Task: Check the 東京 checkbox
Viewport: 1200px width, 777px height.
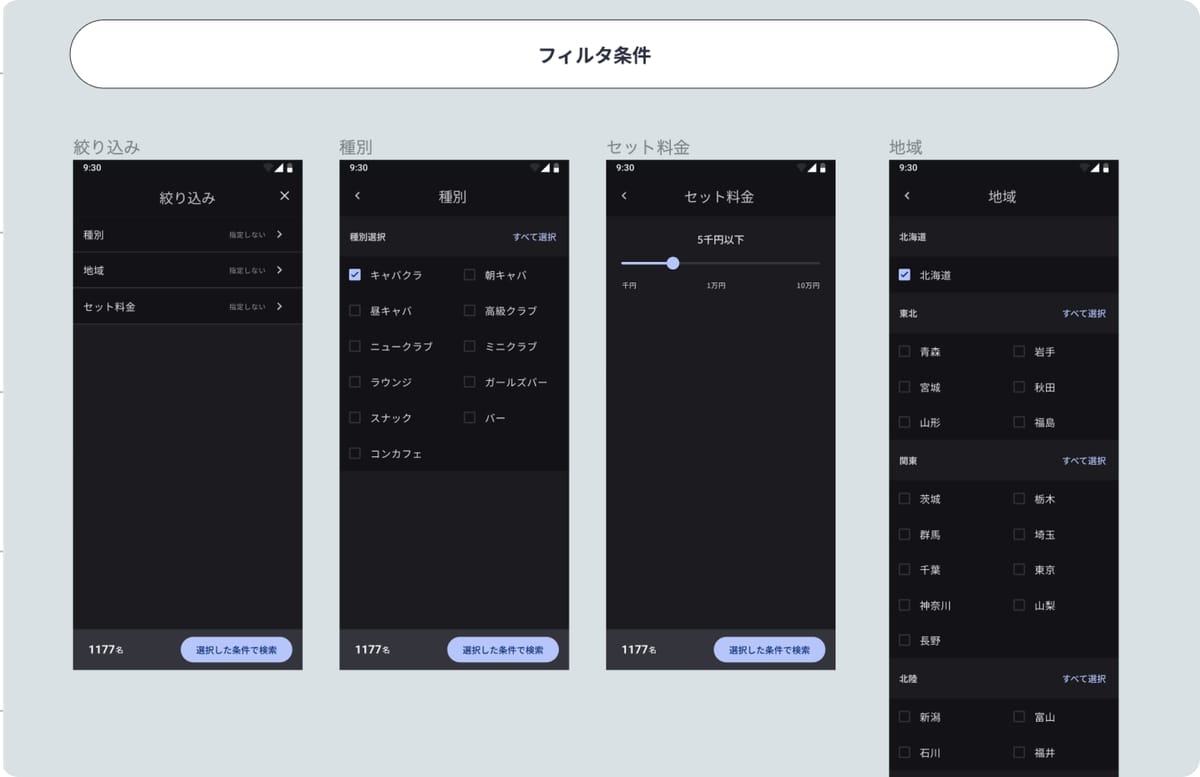Action: coord(1019,570)
